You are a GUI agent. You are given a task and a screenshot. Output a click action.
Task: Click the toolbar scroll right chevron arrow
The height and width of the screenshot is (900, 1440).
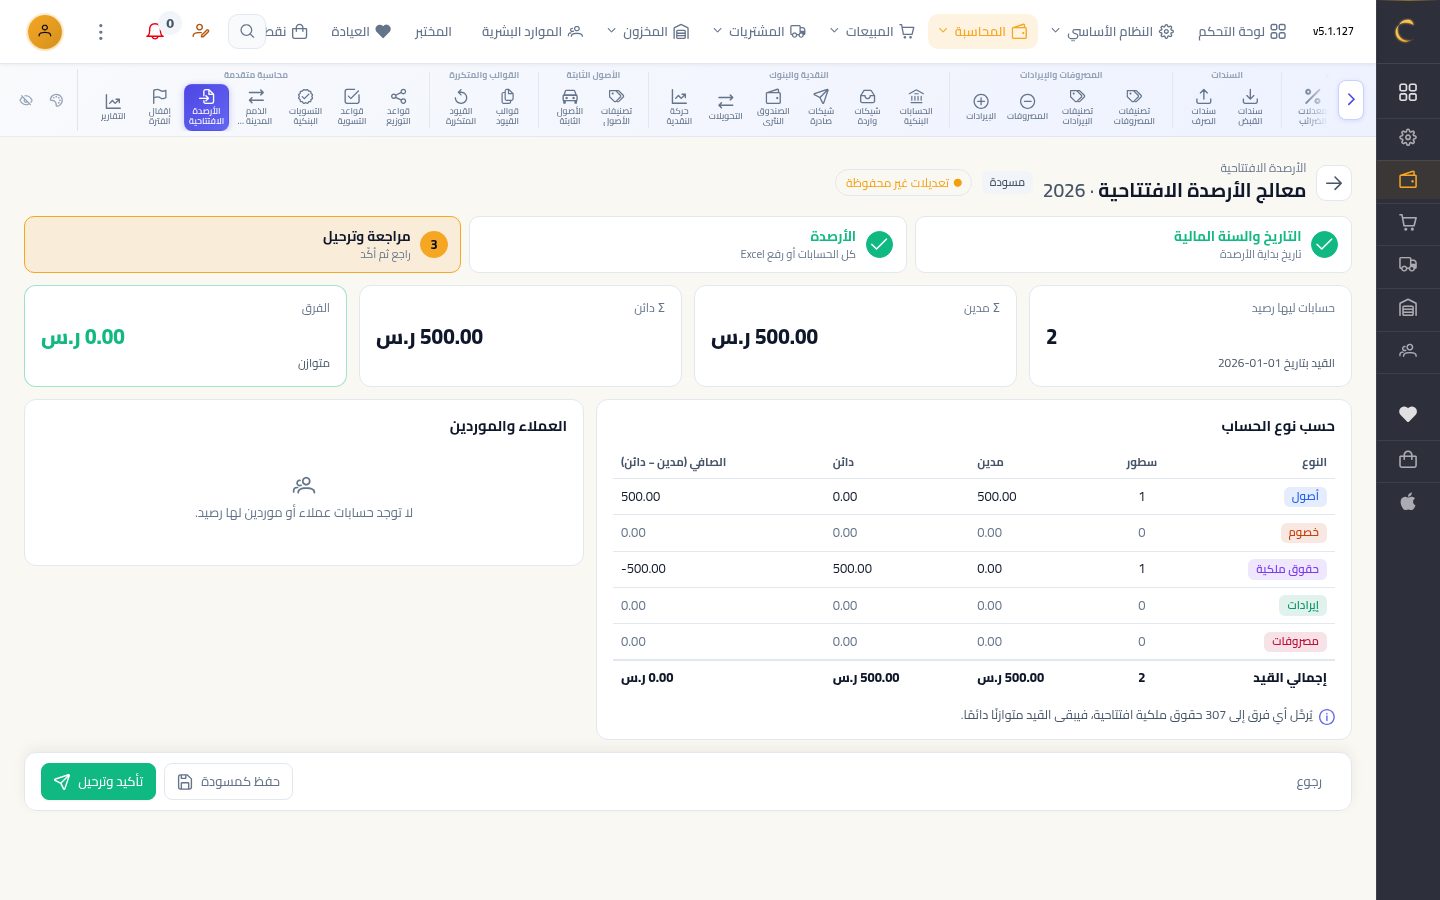coord(1351,99)
